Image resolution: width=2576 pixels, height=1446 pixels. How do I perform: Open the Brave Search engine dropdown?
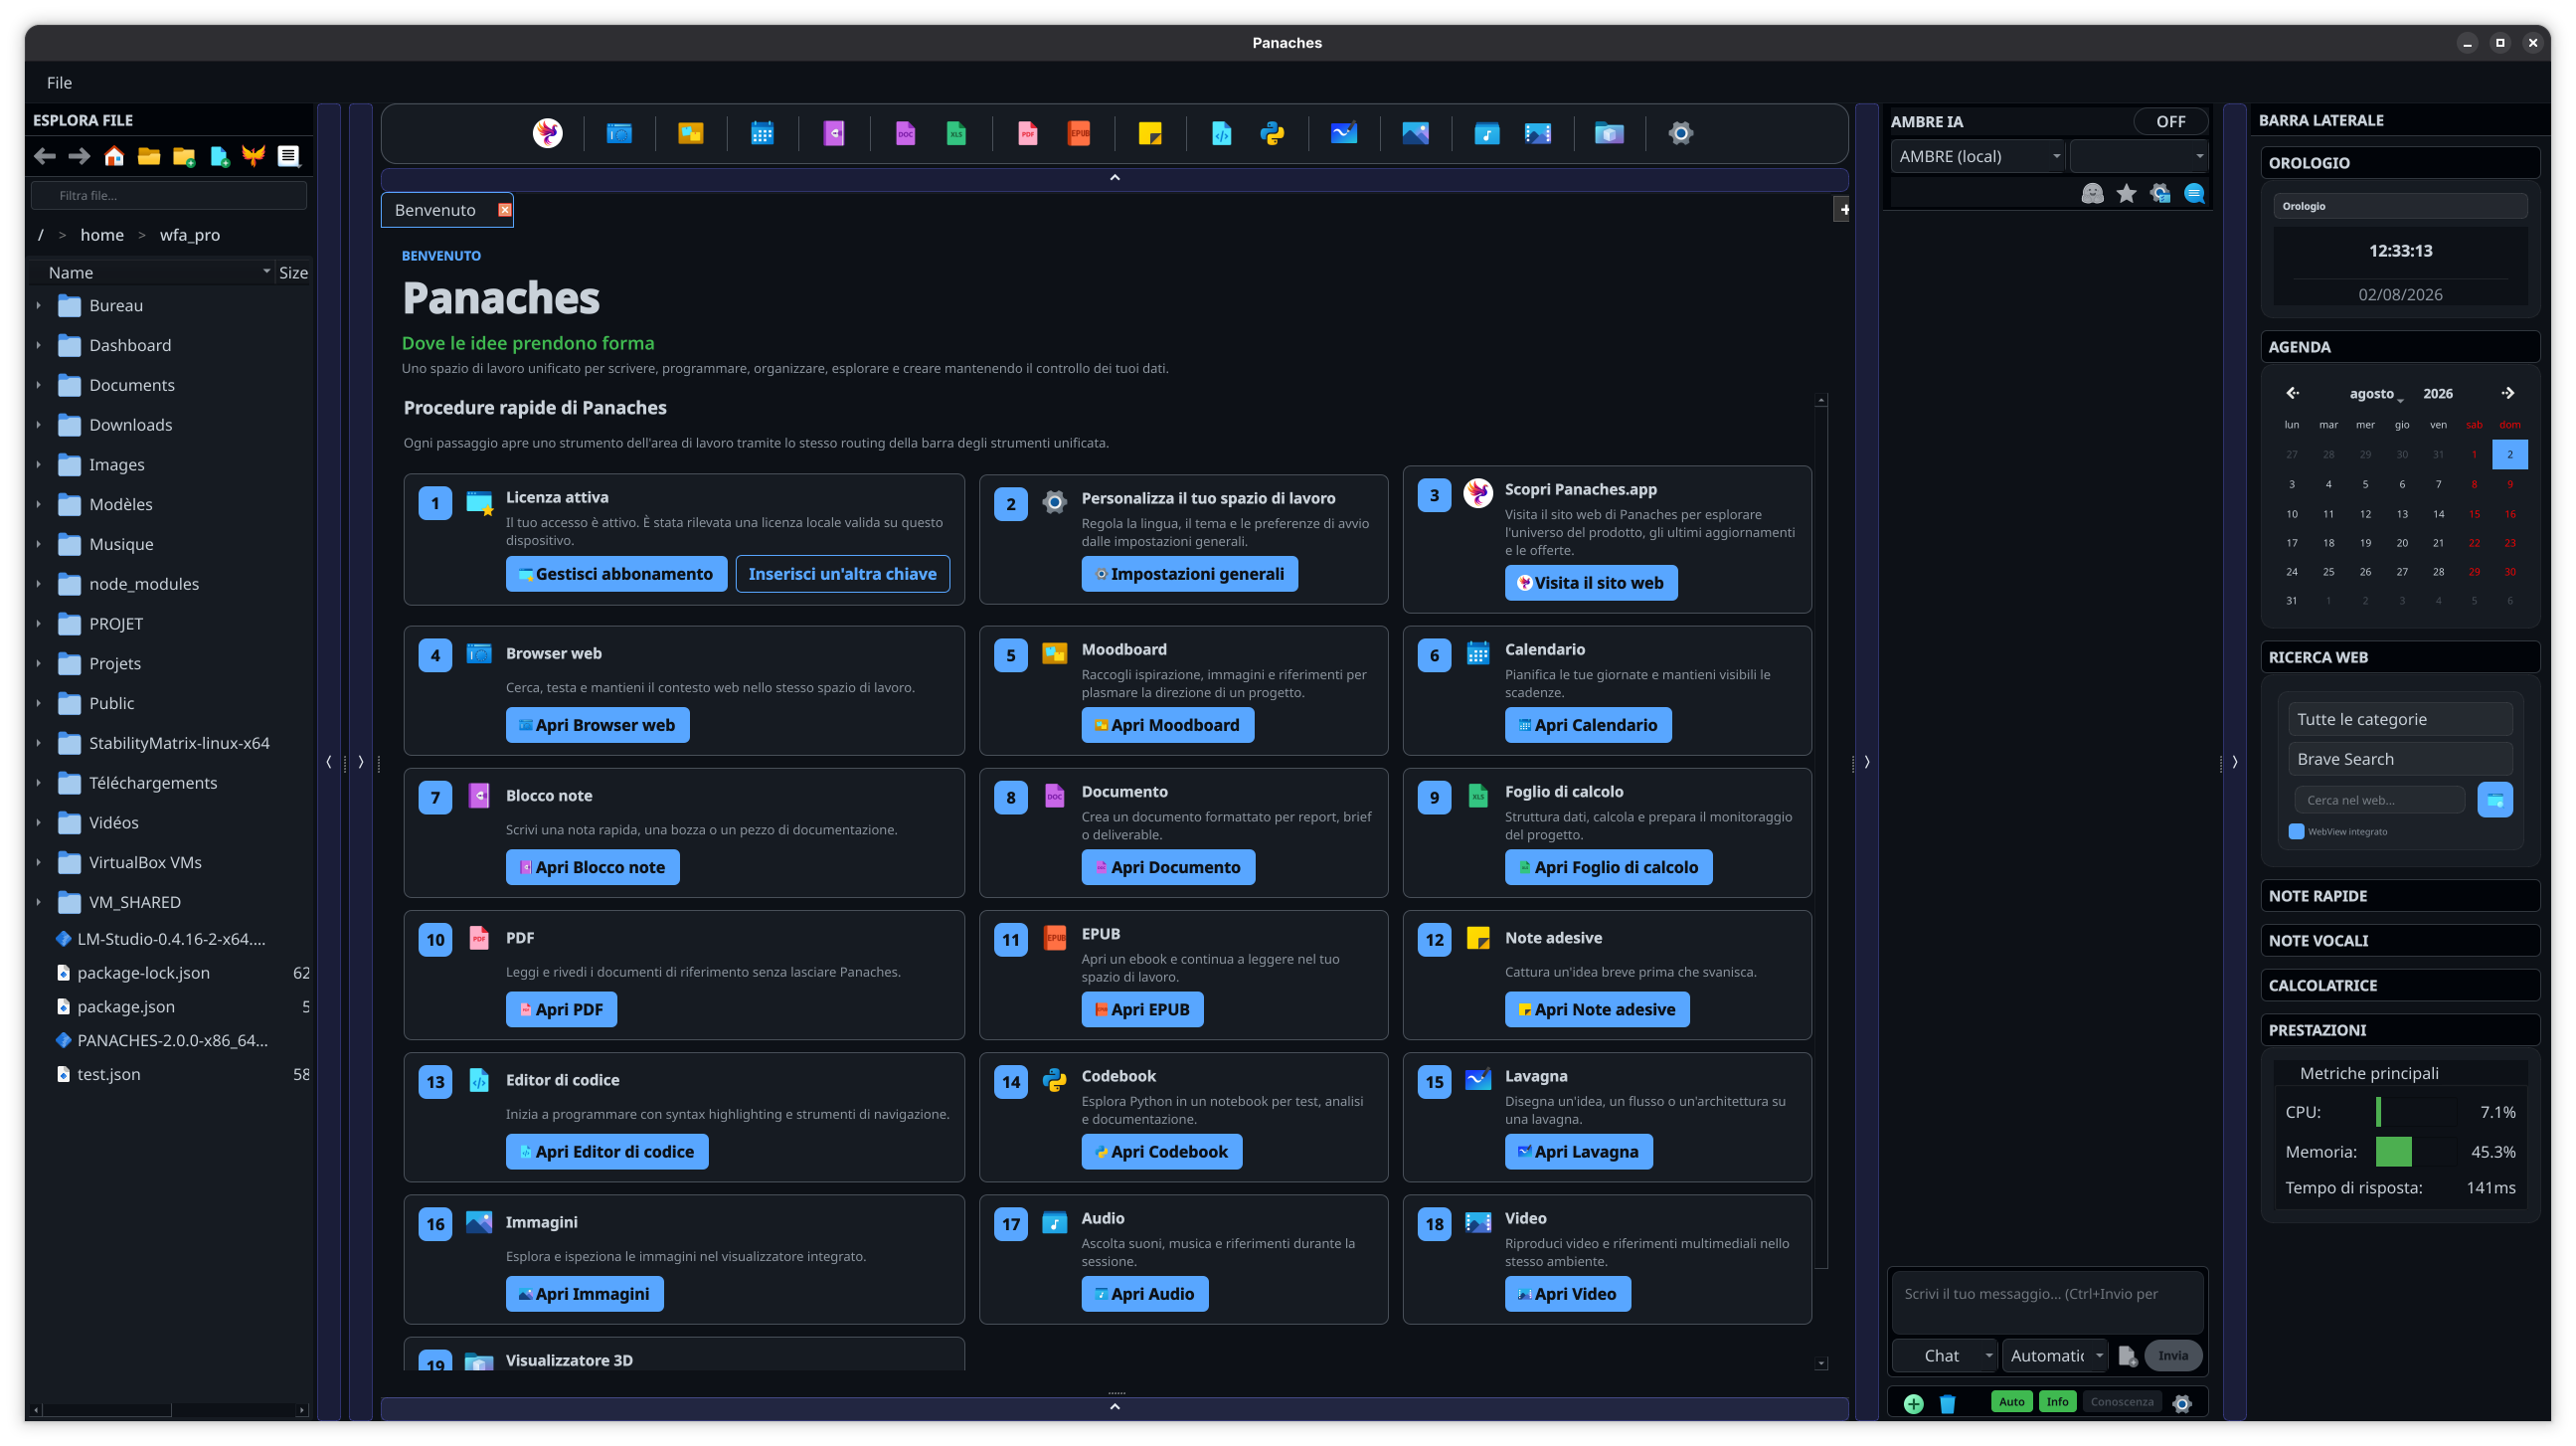pos(2399,759)
